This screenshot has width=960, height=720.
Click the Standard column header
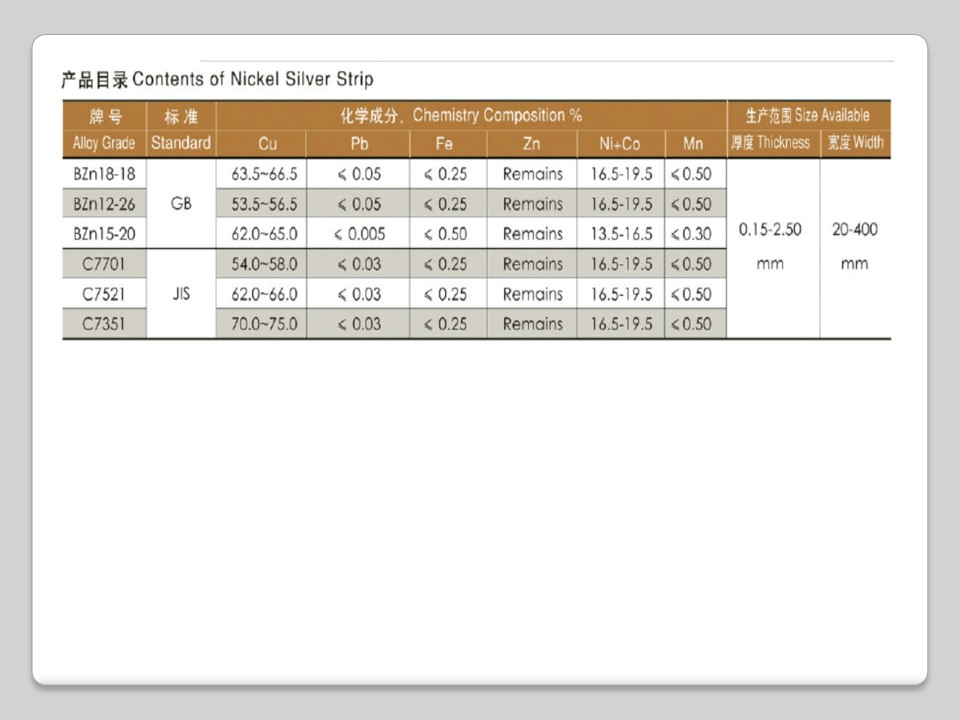point(181,143)
